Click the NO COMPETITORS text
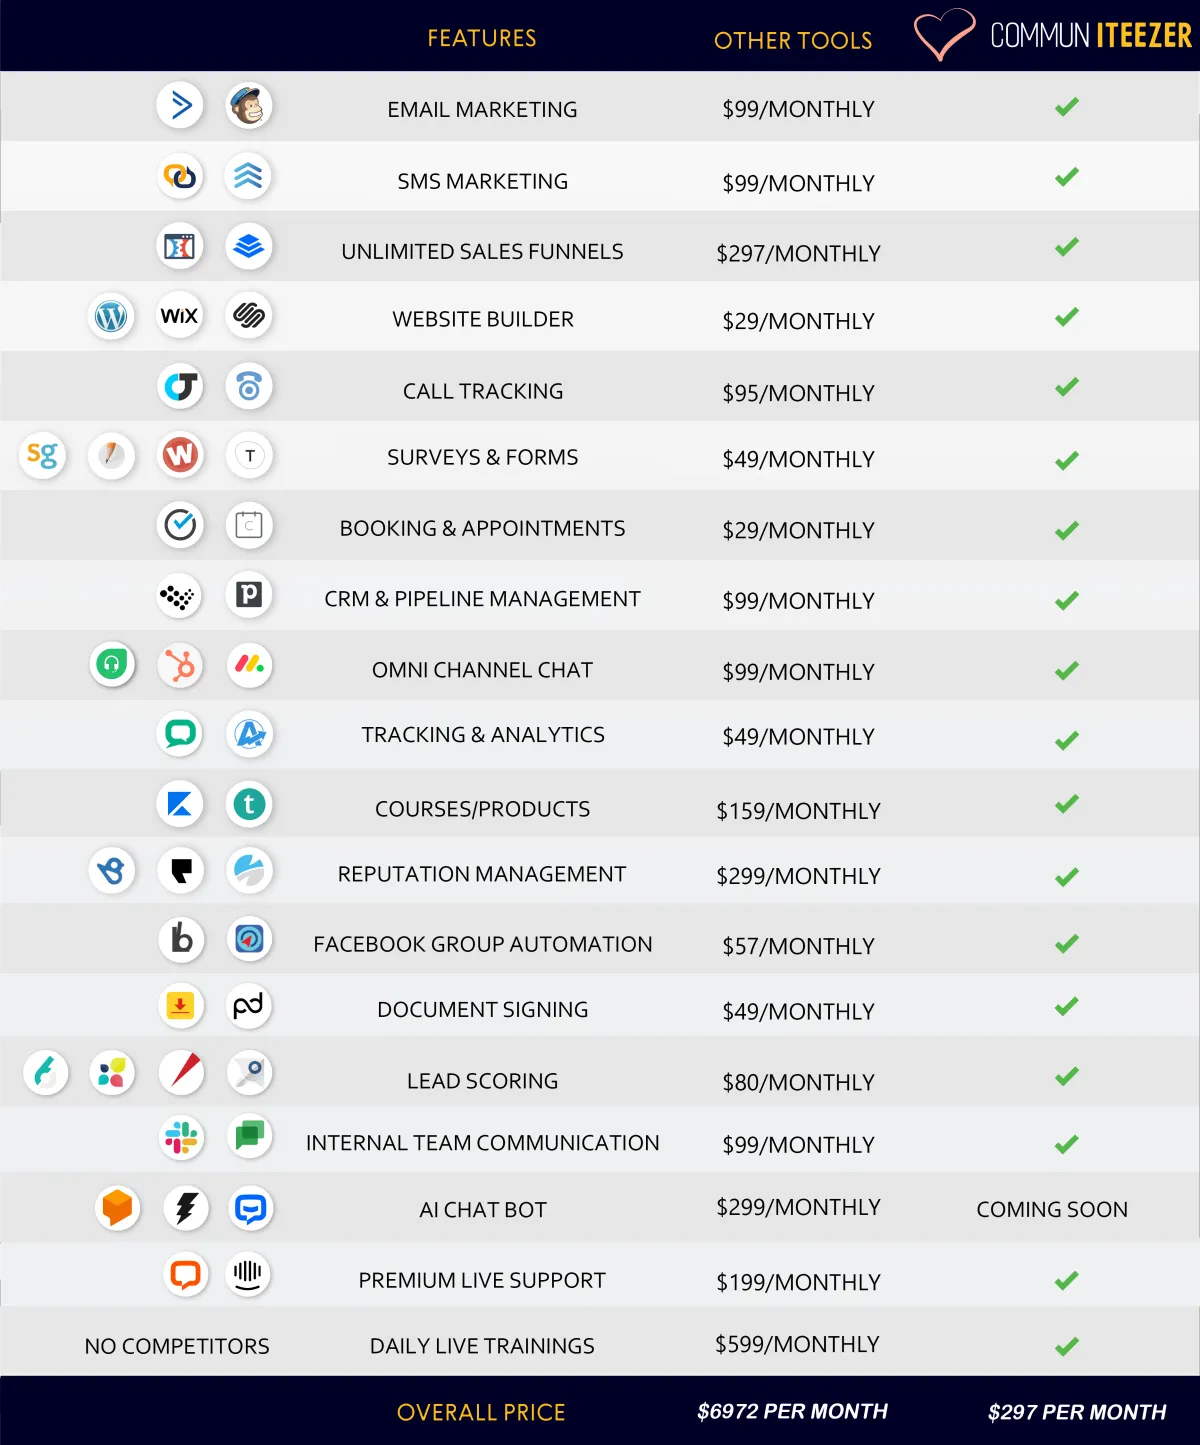Image resolution: width=1200 pixels, height=1445 pixels. (x=177, y=1346)
